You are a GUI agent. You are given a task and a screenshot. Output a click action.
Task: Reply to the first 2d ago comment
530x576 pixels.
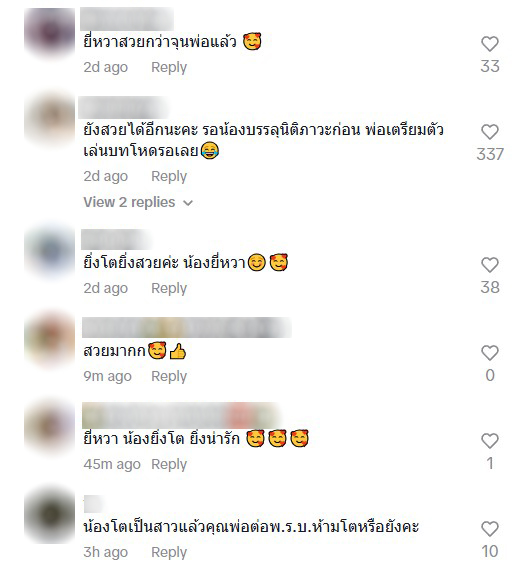(x=169, y=67)
